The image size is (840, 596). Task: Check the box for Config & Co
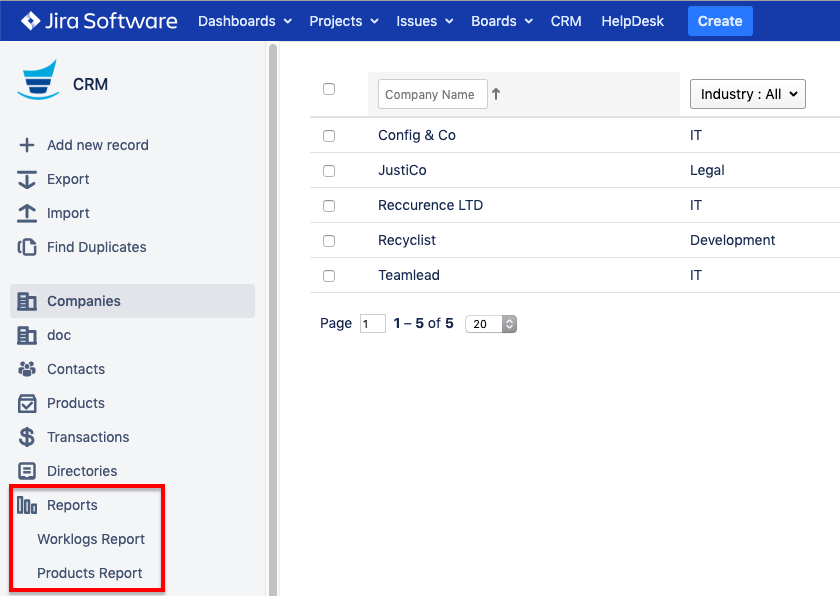(x=329, y=136)
